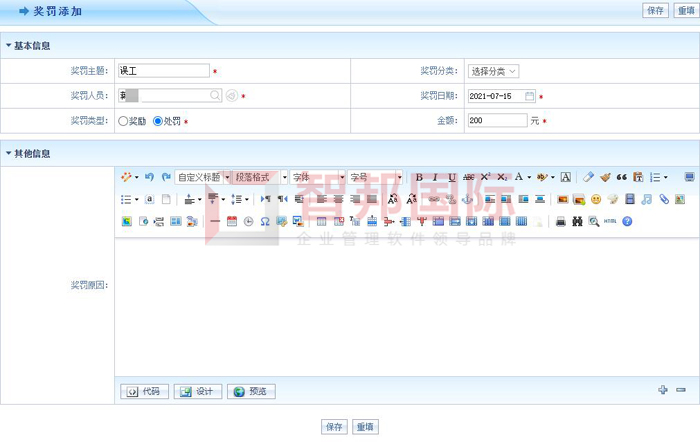Click the Italic formatting icon
Screen dimensions: 700x442
tap(435, 177)
